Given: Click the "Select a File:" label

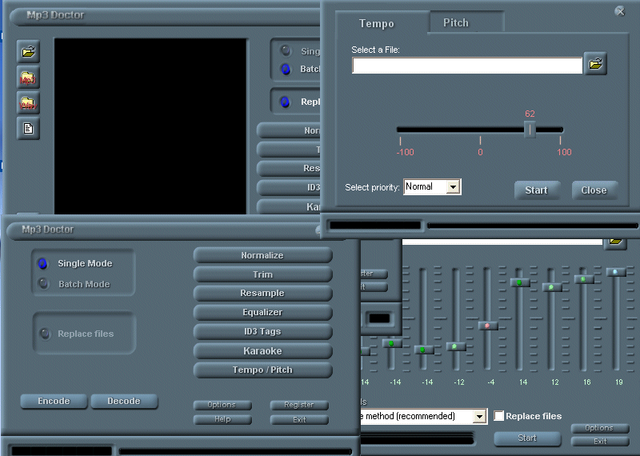Looking at the screenshot, I should [x=376, y=50].
